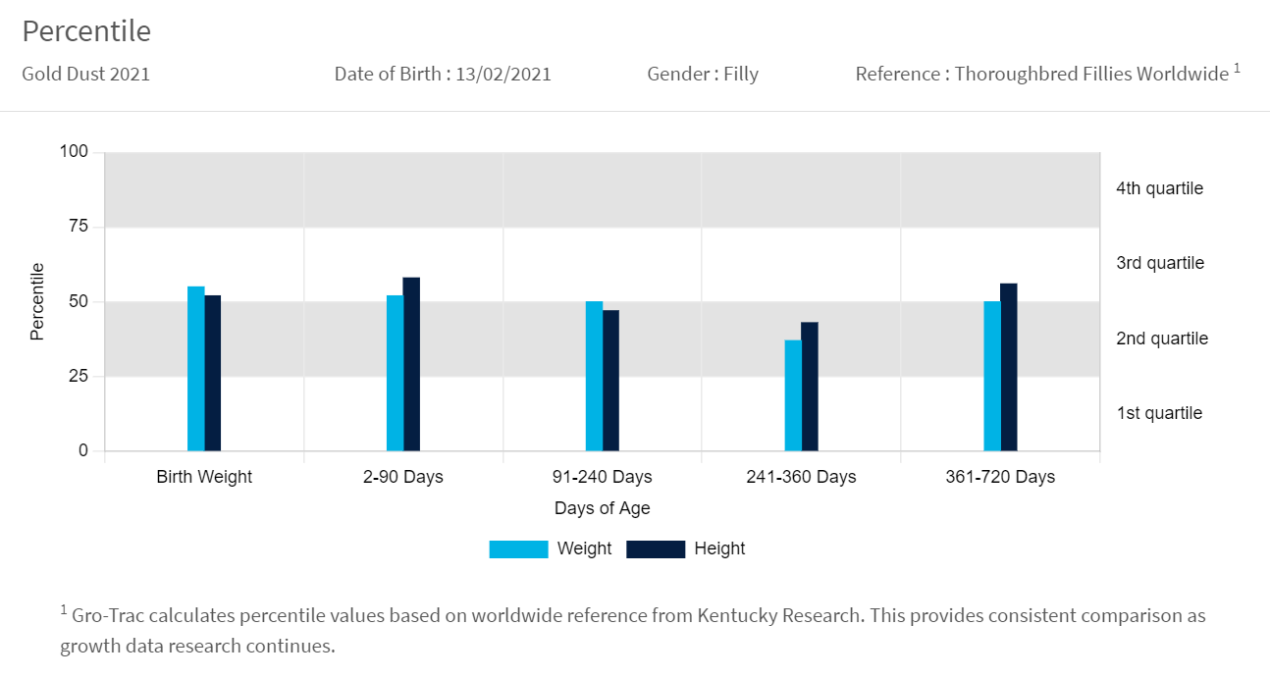Click the 241-360 Days height bar

tap(810, 387)
